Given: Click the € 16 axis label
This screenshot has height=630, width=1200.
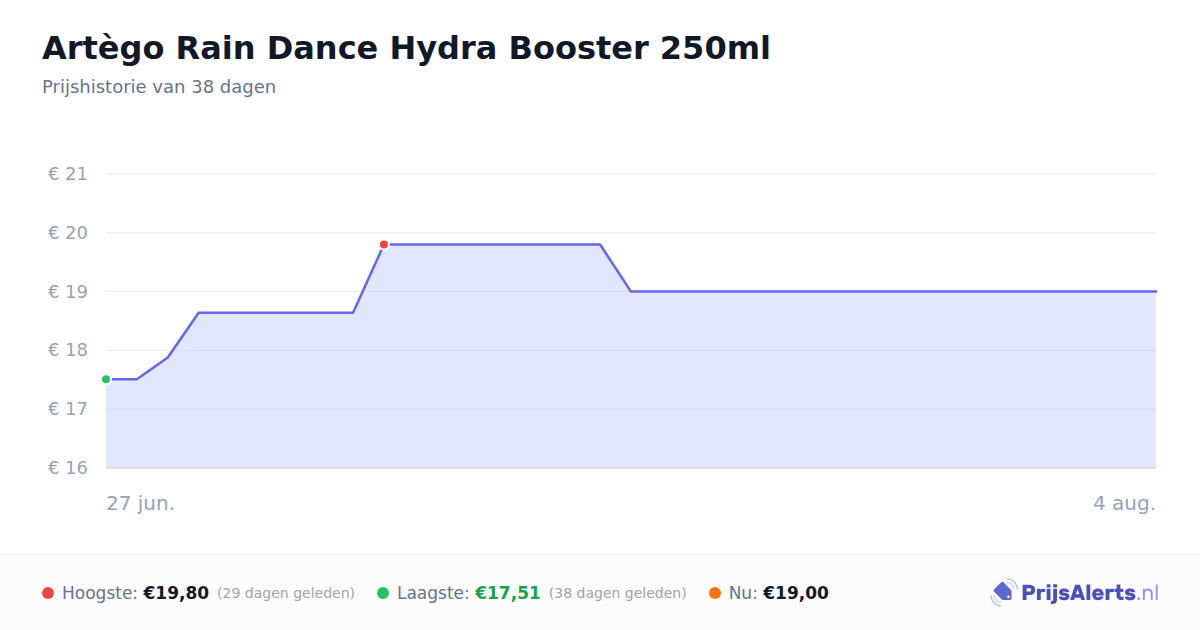Looking at the screenshot, I should pos(68,468).
